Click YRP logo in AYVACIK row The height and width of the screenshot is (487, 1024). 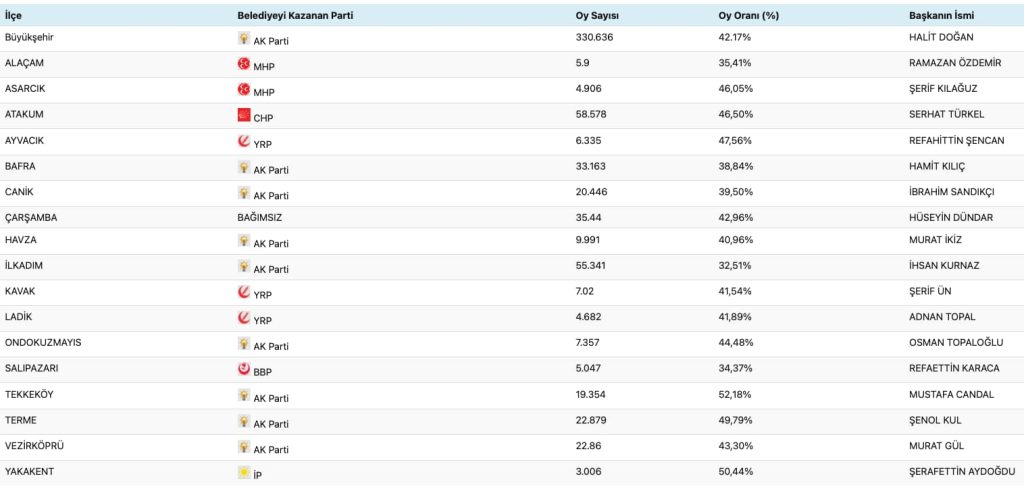[244, 142]
